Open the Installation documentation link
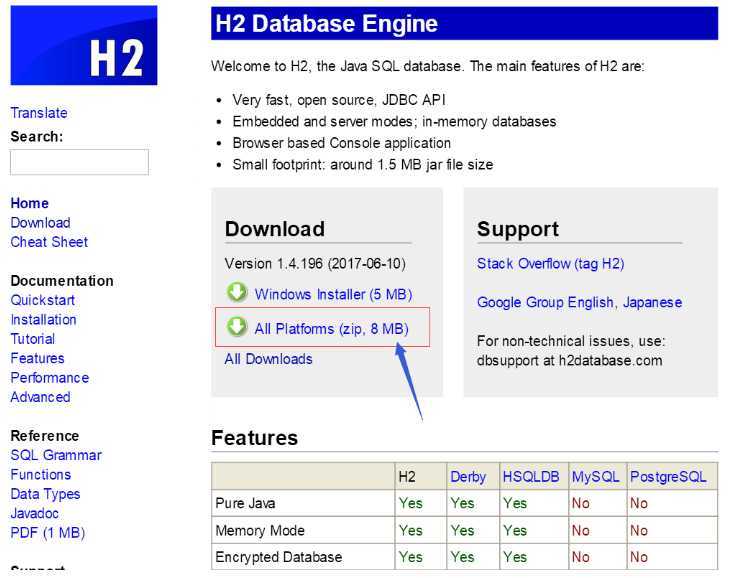738x578 pixels. point(43,320)
